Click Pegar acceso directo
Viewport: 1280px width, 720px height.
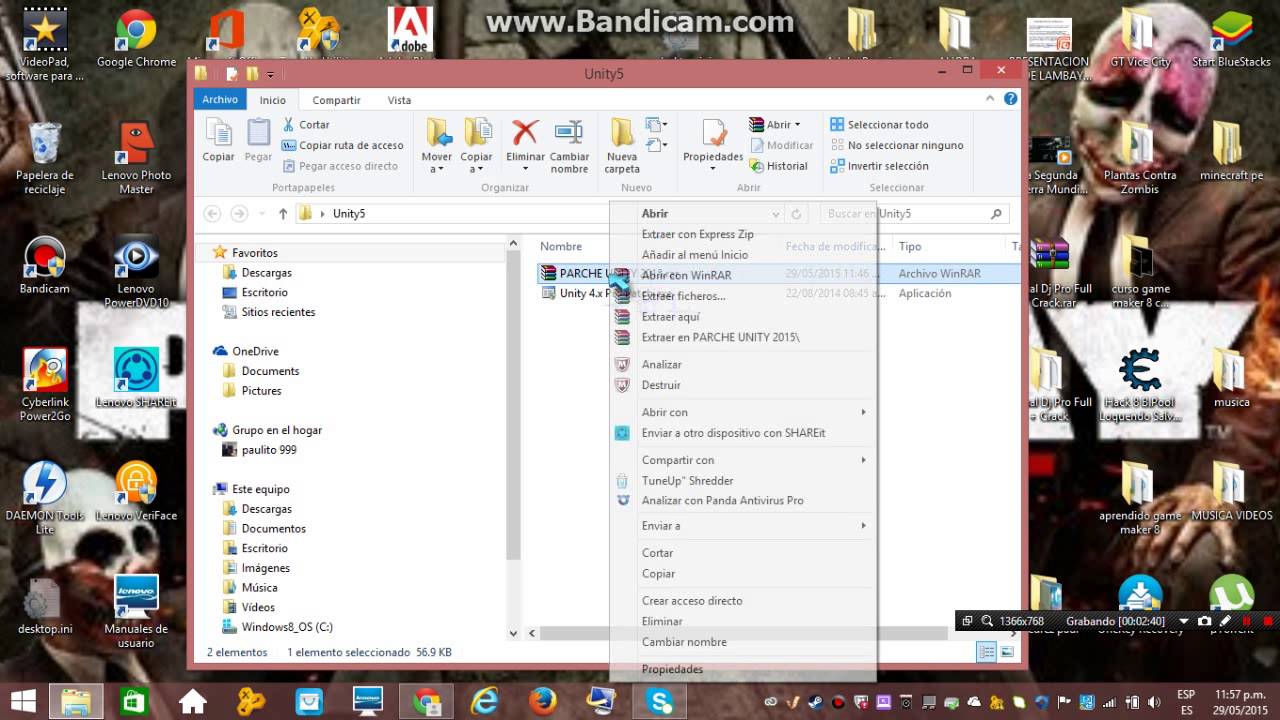point(339,166)
